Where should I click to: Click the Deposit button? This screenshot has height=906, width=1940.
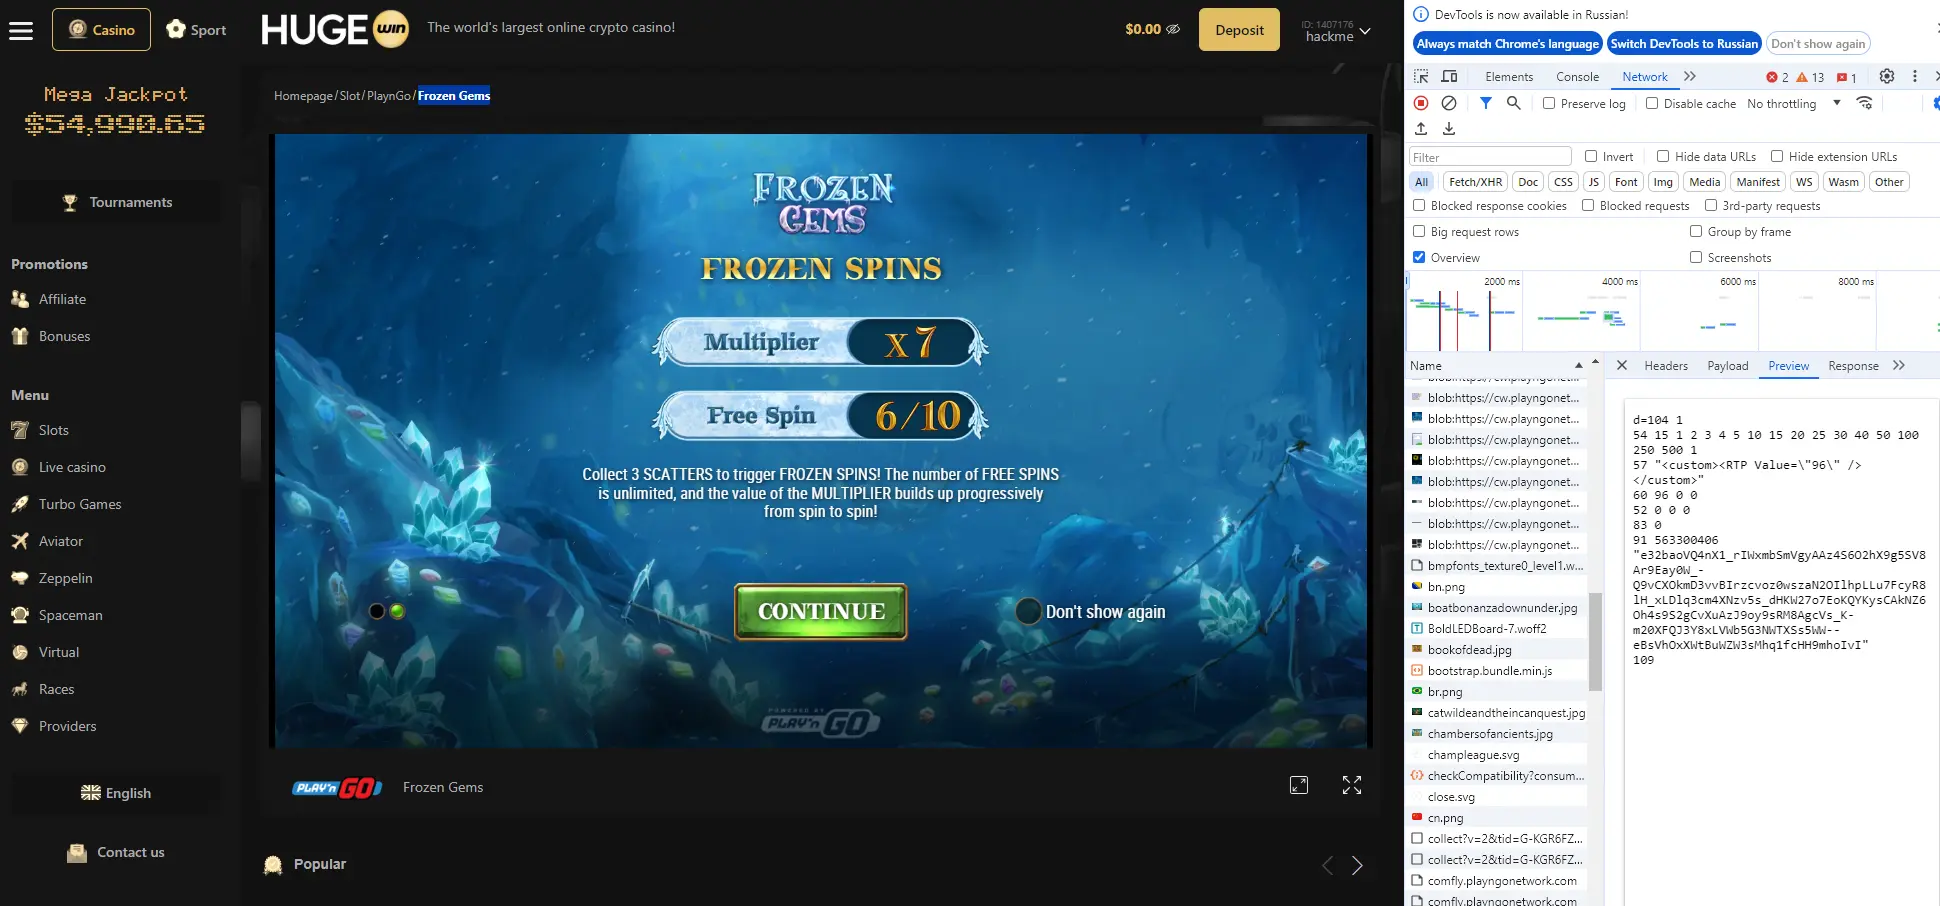(x=1239, y=30)
